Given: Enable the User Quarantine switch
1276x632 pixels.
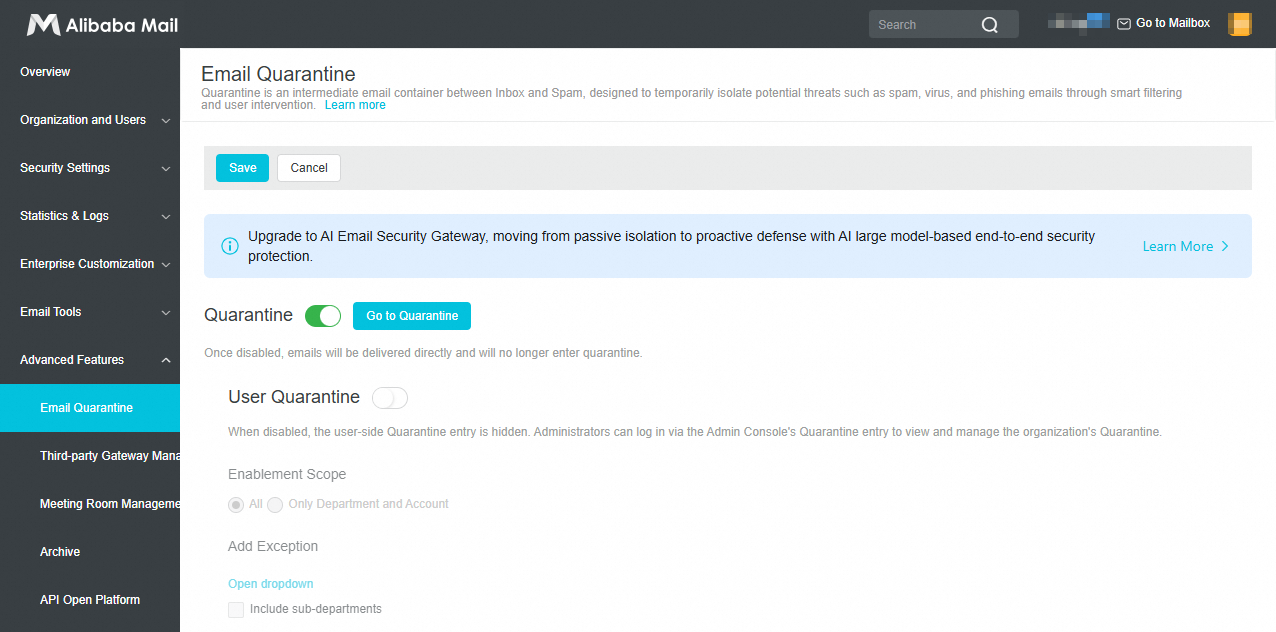Looking at the screenshot, I should pos(390,398).
